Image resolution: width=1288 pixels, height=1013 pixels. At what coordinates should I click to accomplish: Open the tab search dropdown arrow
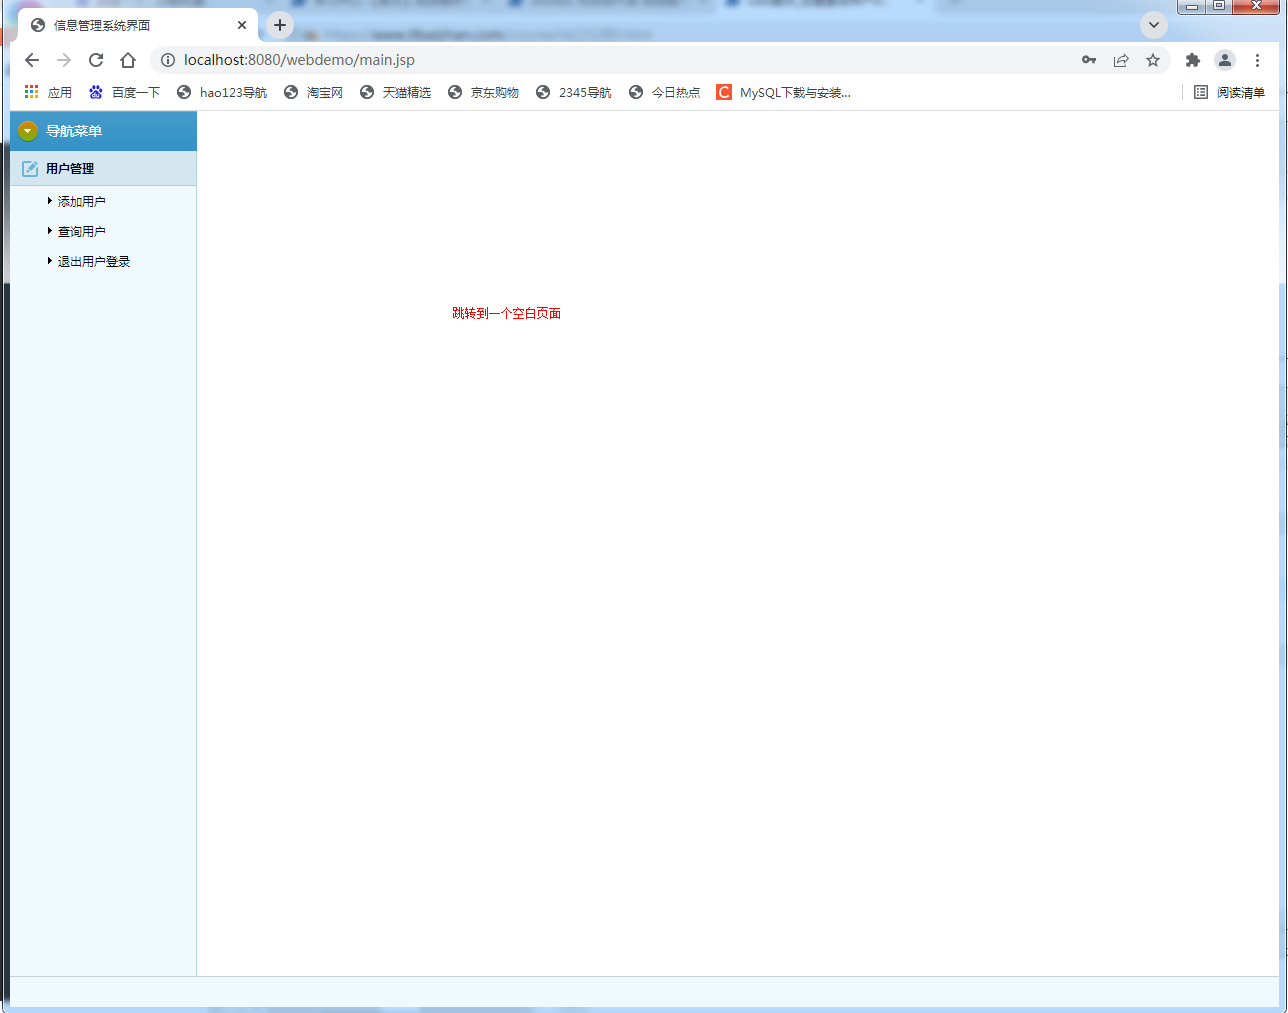tap(1154, 25)
